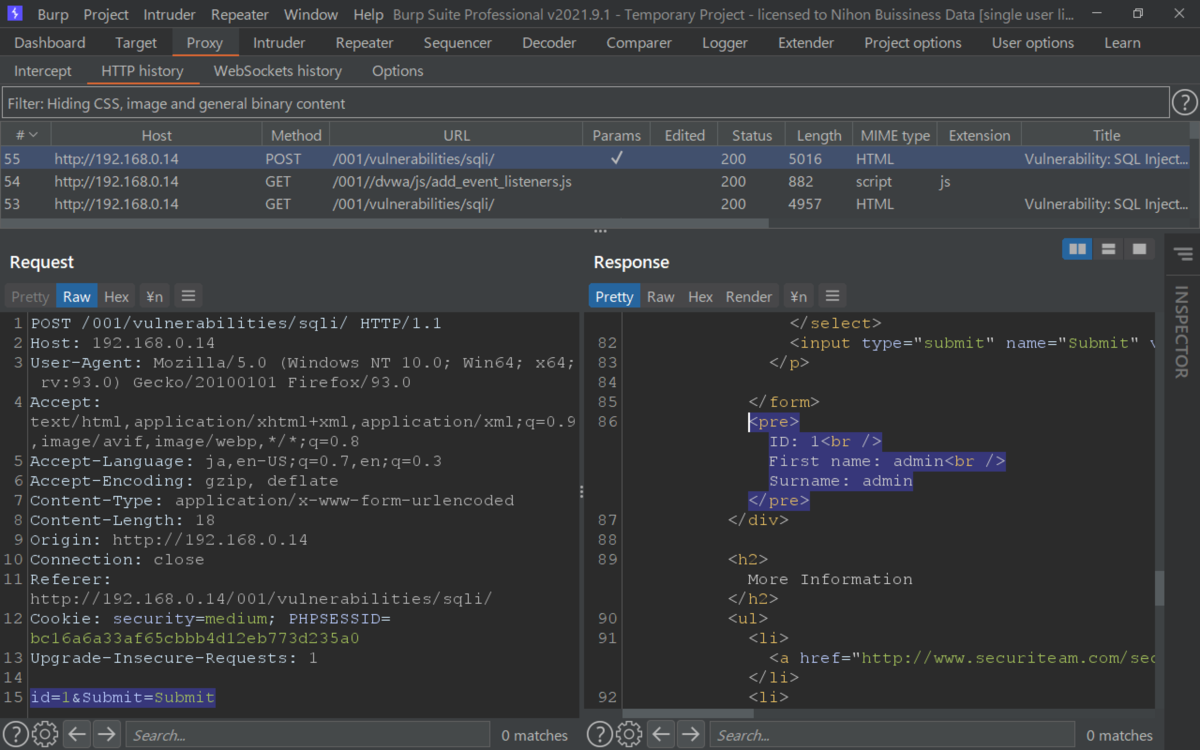Open Request search settings gear
The width and height of the screenshot is (1200, 750).
[45, 735]
